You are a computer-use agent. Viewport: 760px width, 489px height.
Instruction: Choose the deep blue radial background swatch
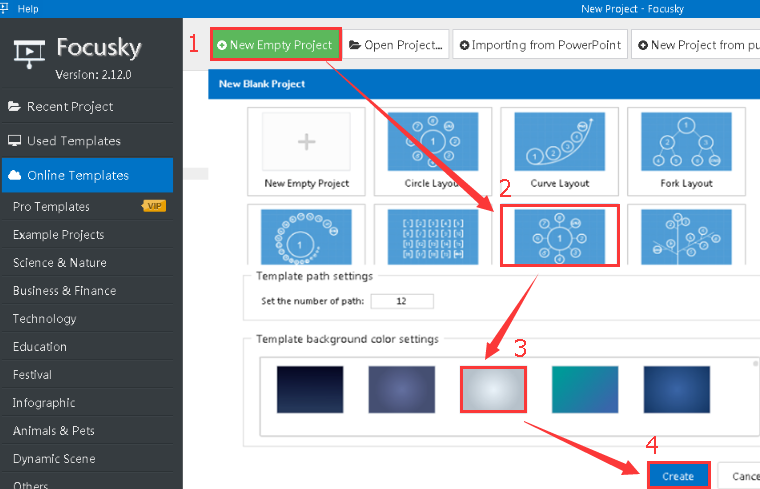(677, 389)
